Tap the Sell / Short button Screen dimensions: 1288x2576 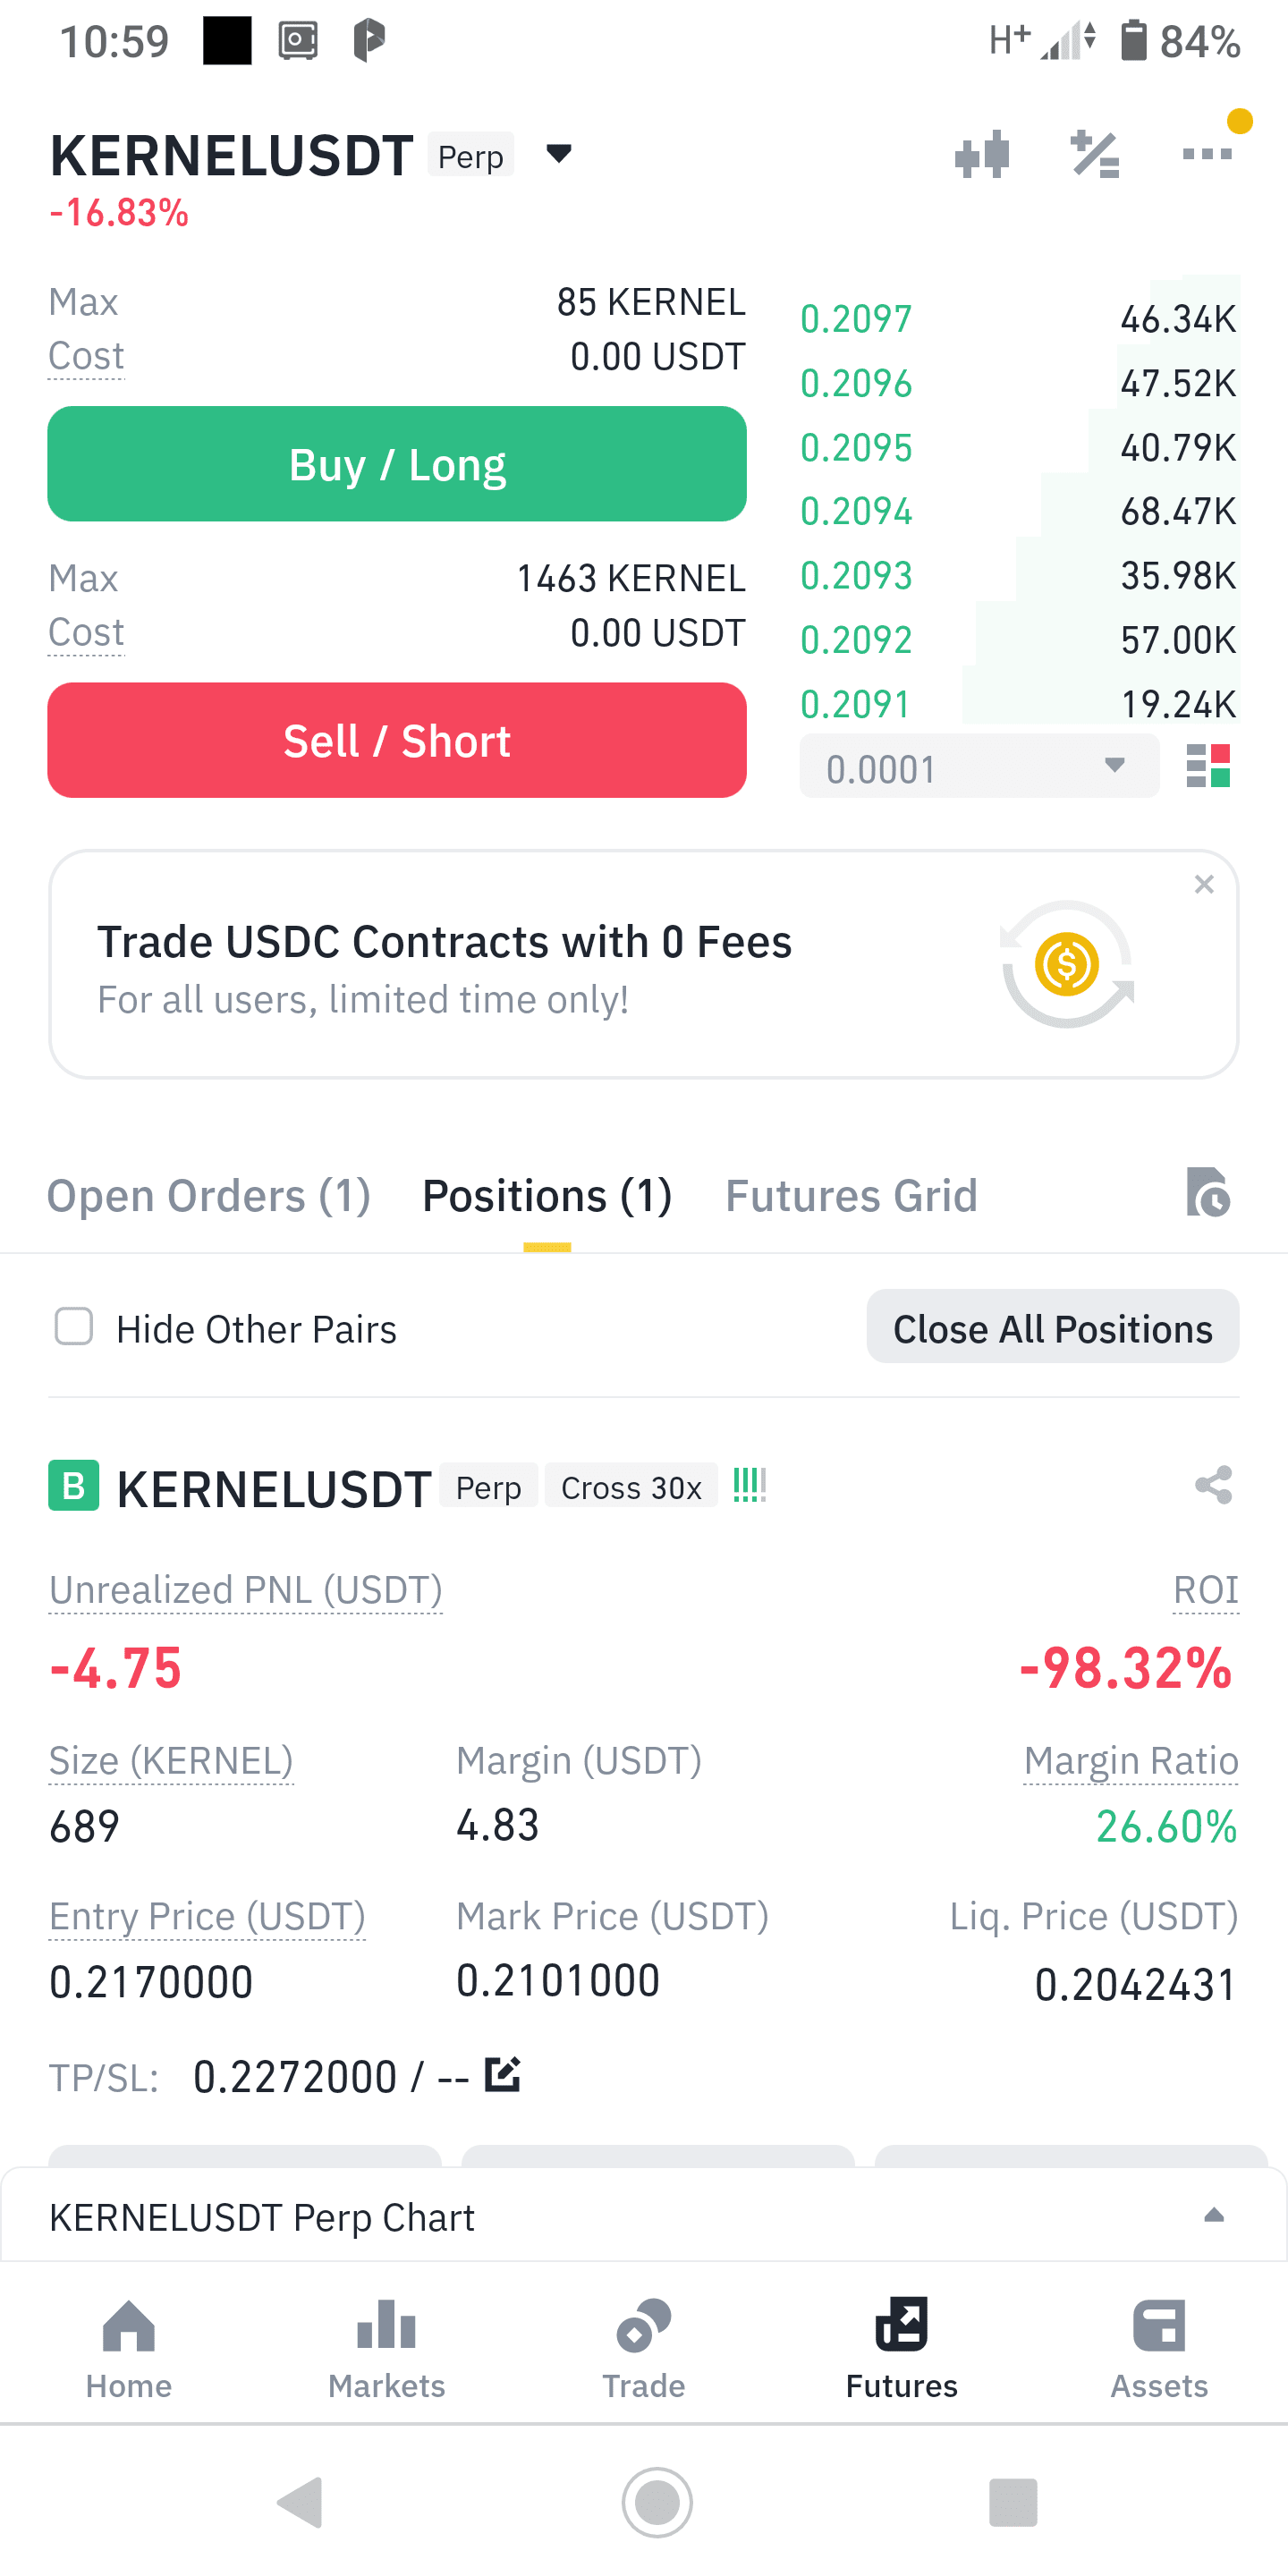point(397,741)
